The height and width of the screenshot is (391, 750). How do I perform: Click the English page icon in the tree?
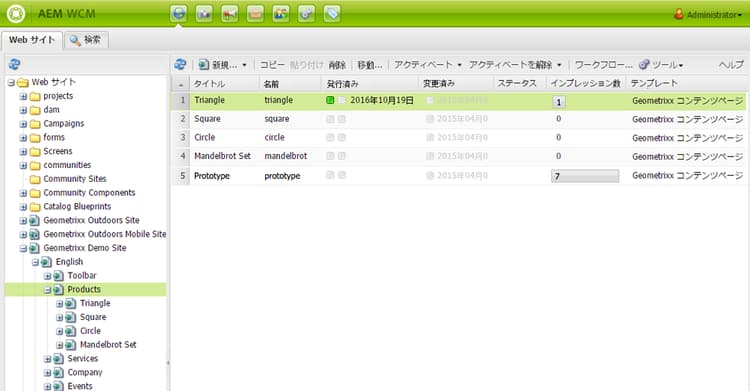46,262
